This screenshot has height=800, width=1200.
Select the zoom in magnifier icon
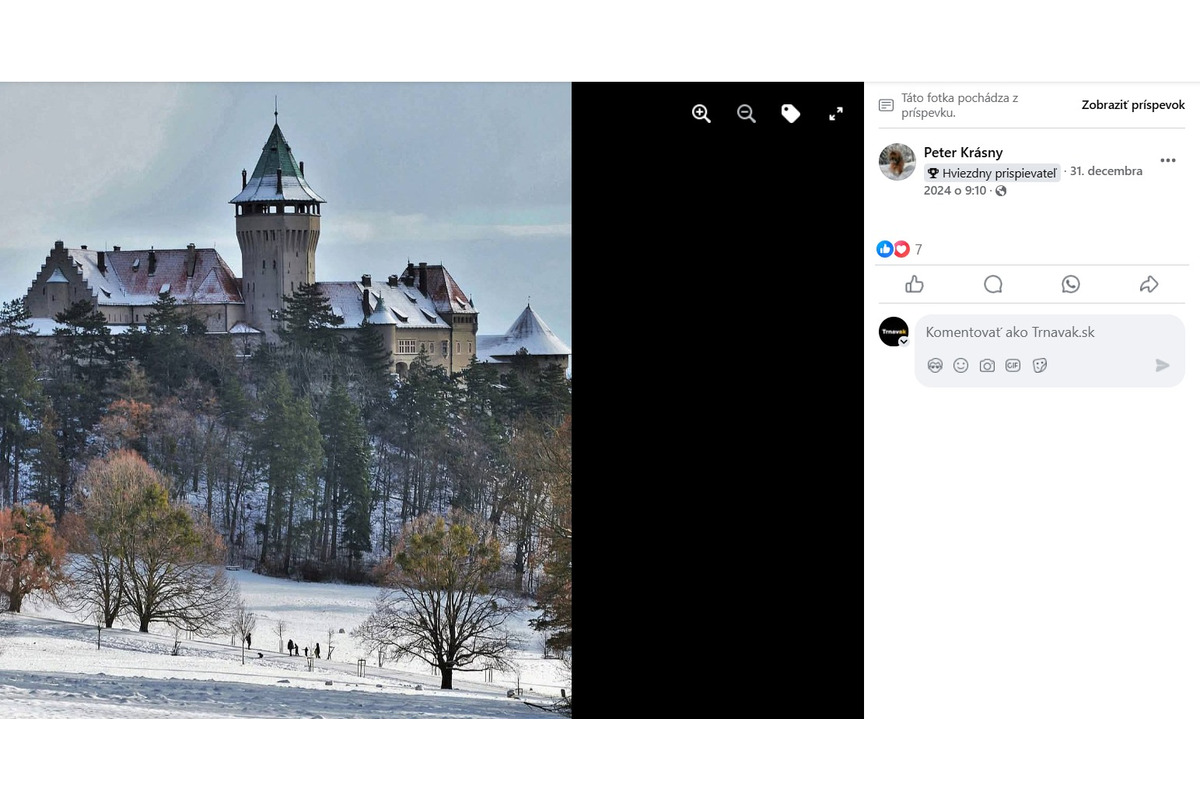pyautogui.click(x=701, y=113)
